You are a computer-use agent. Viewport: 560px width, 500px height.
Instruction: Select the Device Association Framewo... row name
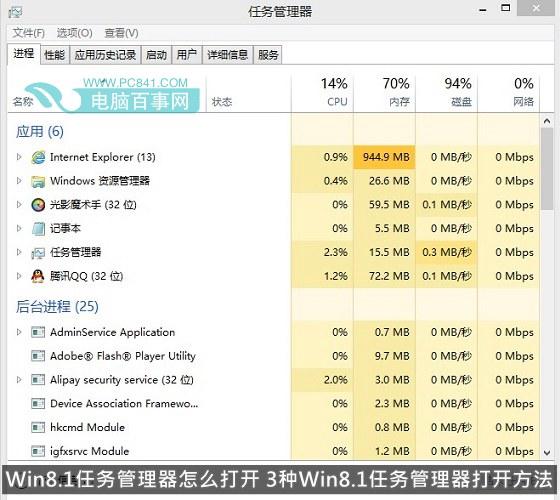[x=124, y=404]
